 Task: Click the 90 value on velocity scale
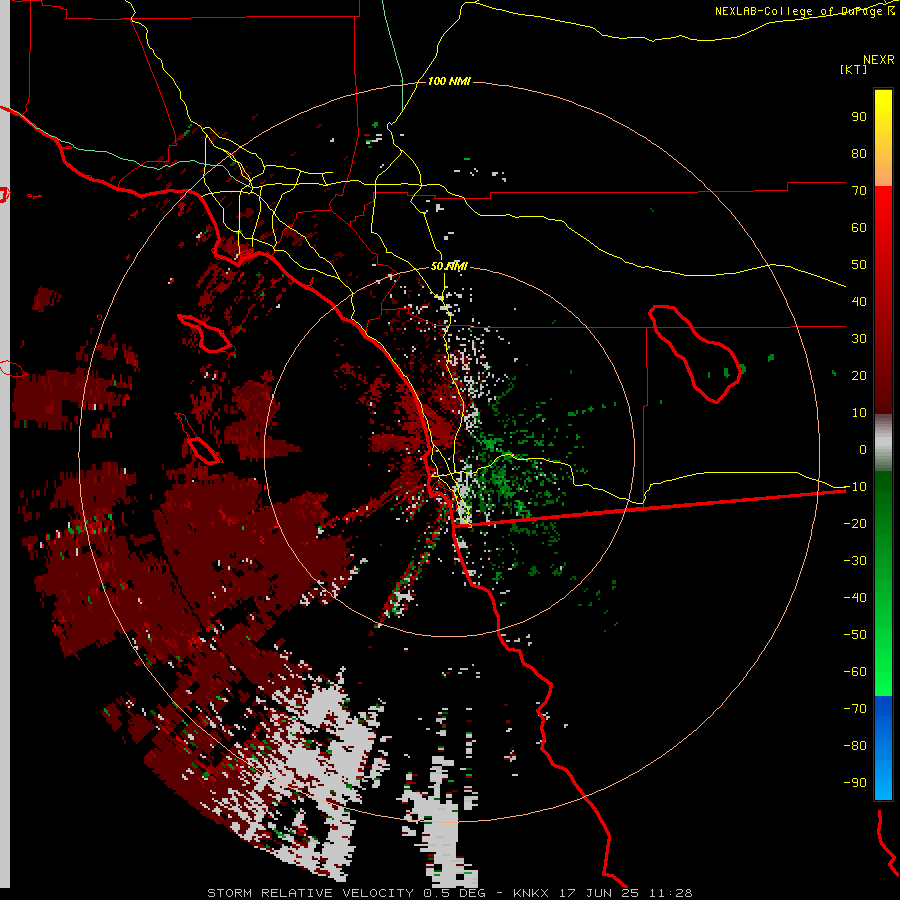click(x=859, y=117)
